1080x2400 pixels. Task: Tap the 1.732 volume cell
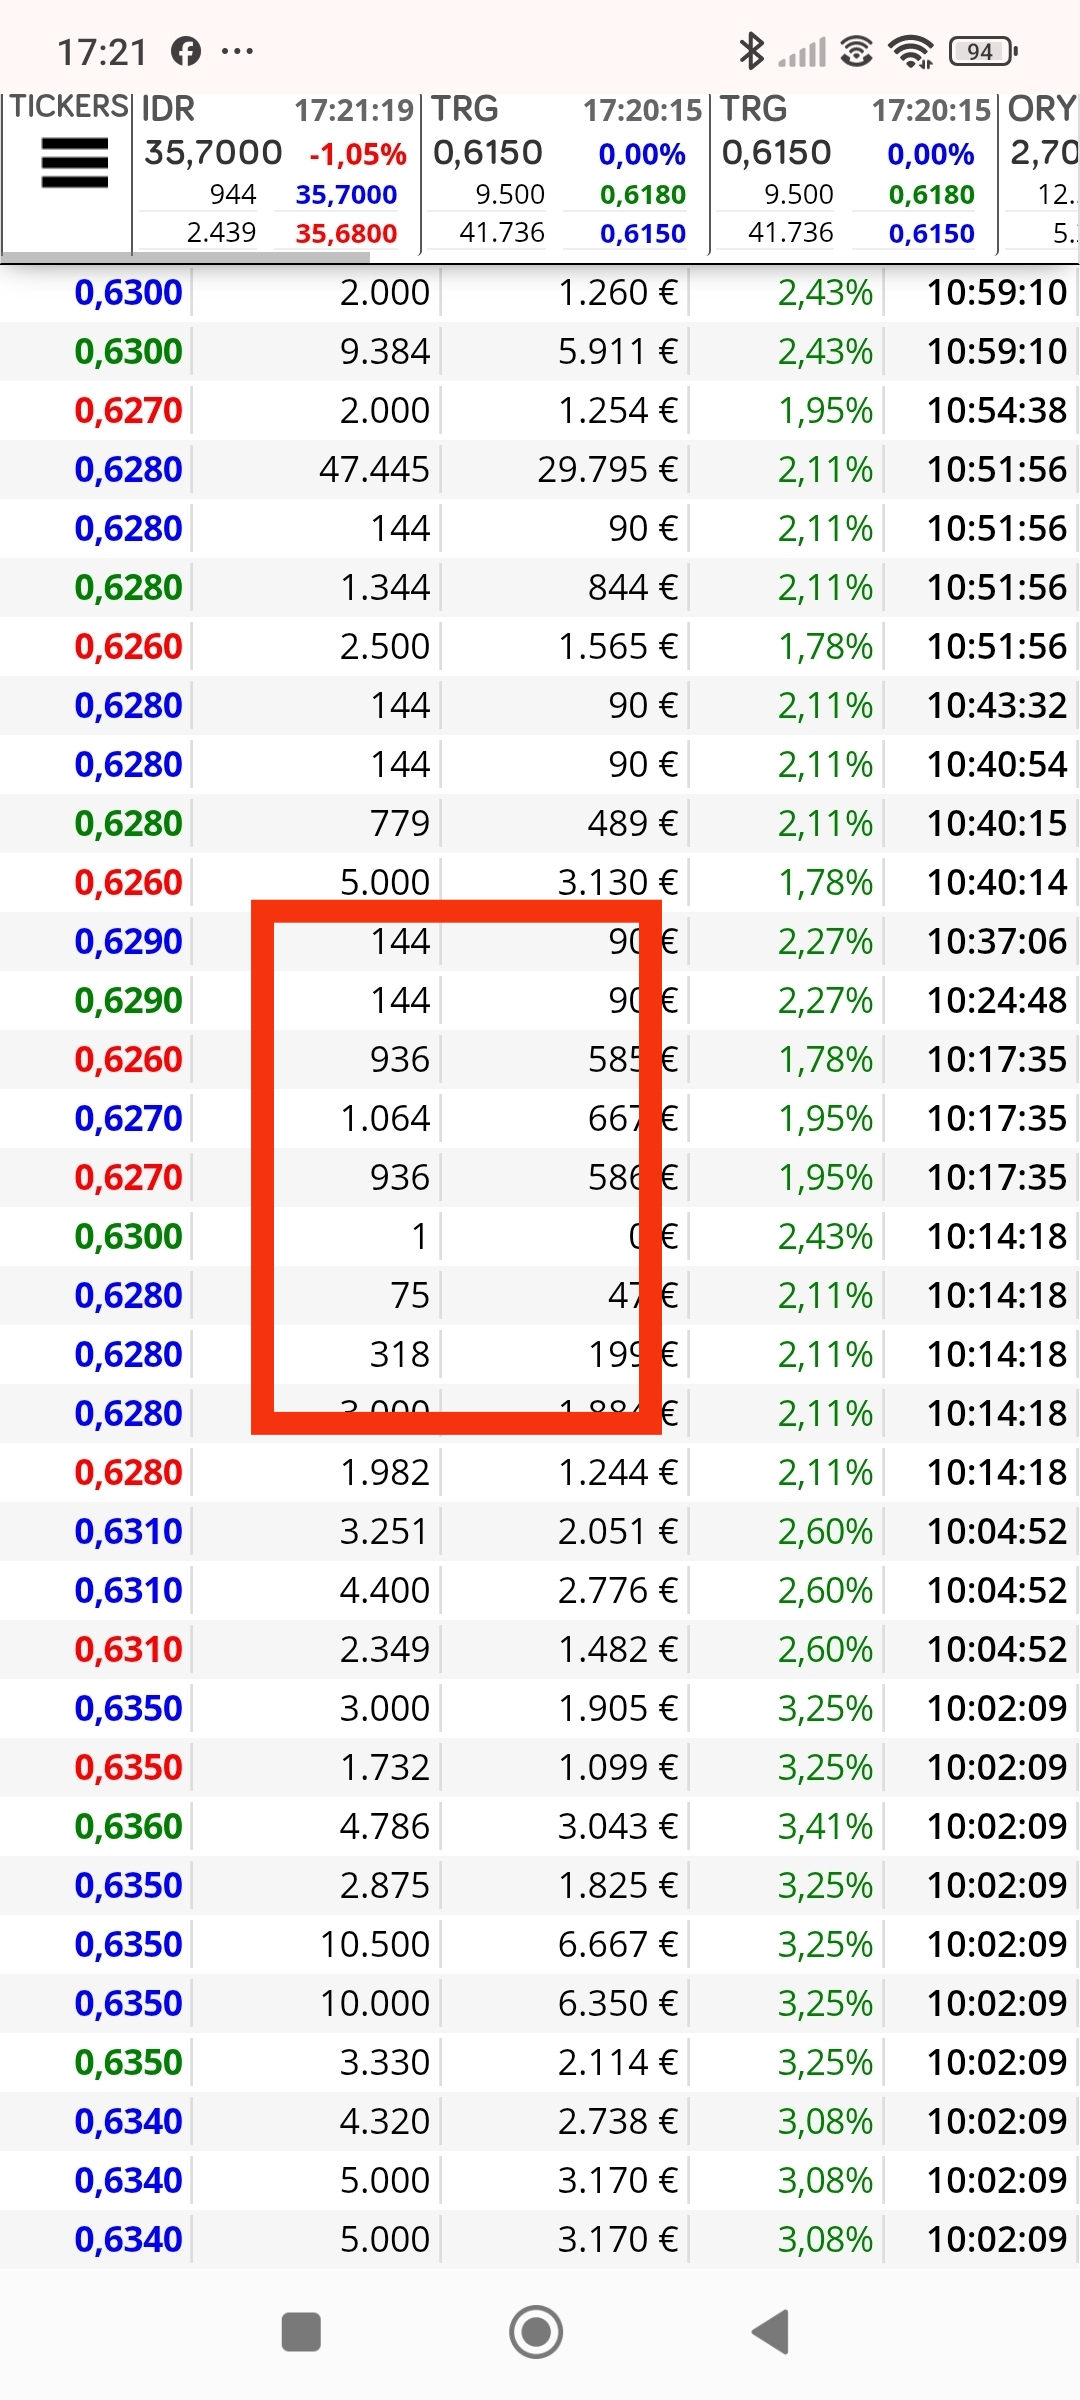385,1767
